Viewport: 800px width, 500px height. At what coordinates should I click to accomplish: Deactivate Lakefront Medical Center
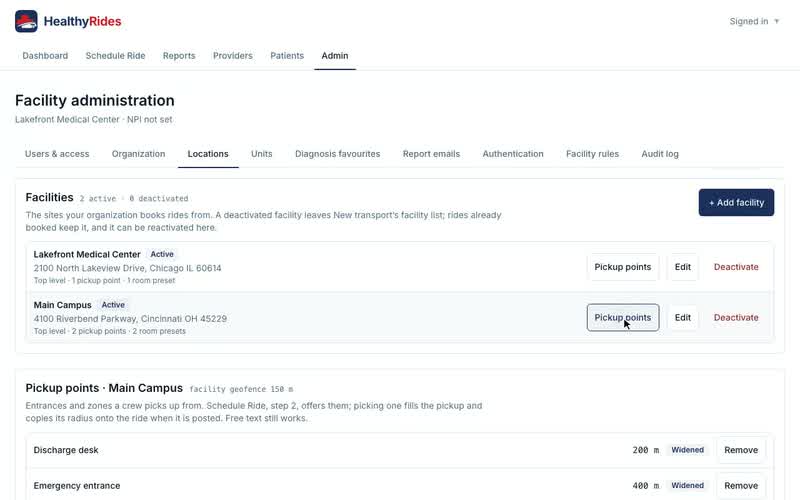[736, 267]
